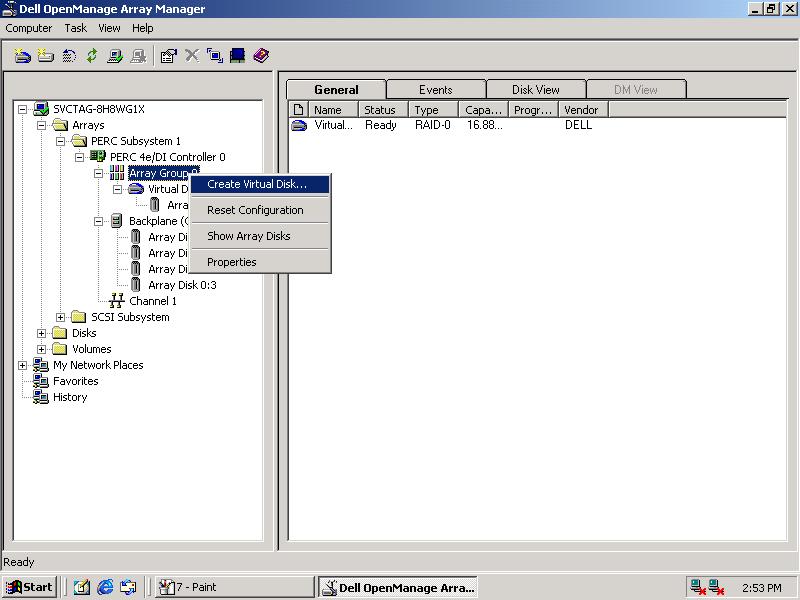Switch to the 7 - Paint taskbar button
Screen dimensions: 800x600
[x=234, y=587]
